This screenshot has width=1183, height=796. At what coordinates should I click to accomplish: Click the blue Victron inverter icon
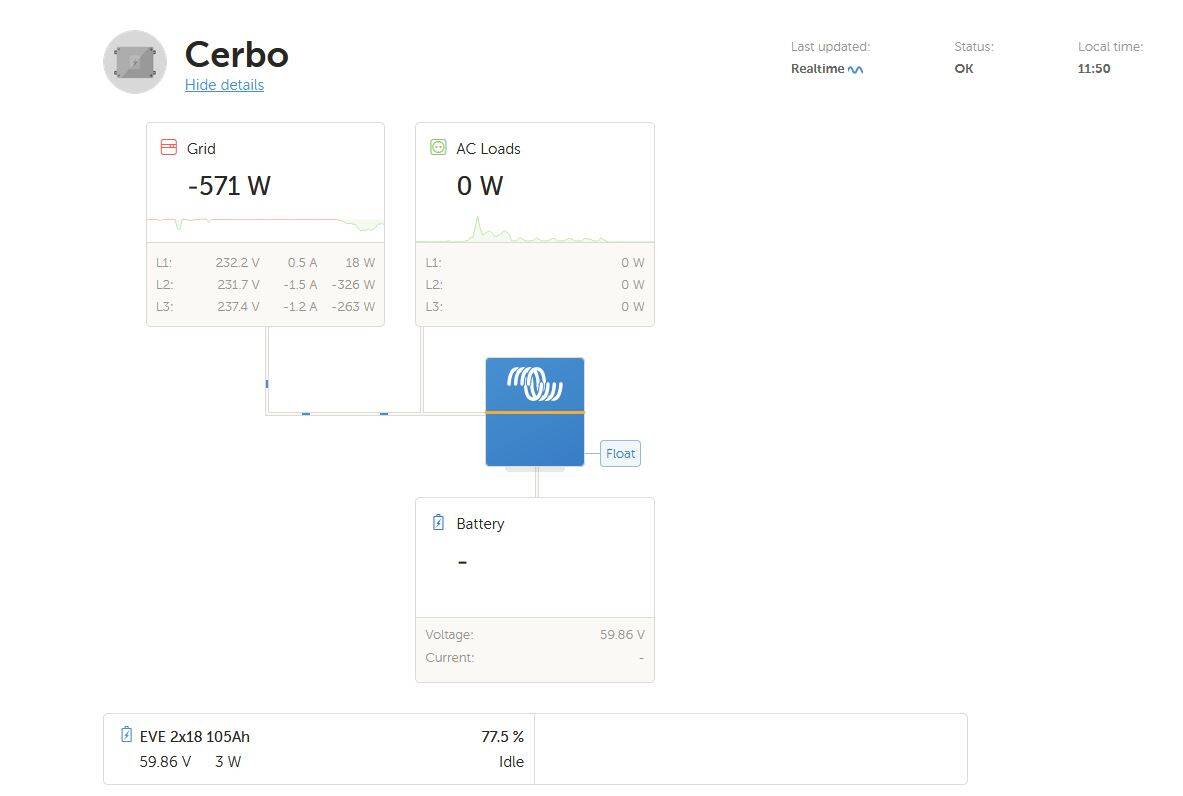535,412
